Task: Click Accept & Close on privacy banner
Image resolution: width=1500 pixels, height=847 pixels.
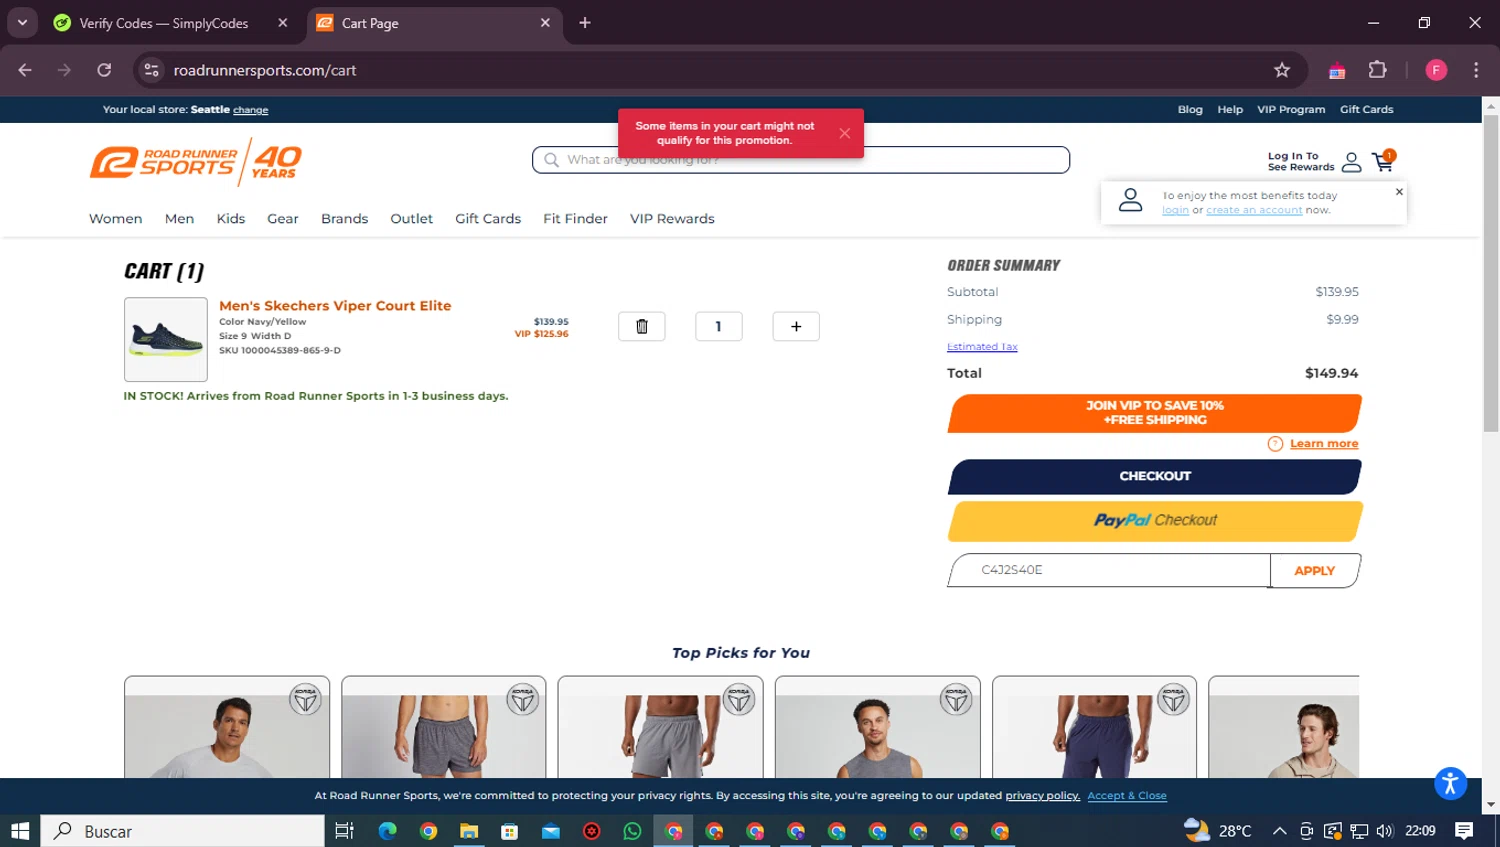Action: (x=1127, y=796)
